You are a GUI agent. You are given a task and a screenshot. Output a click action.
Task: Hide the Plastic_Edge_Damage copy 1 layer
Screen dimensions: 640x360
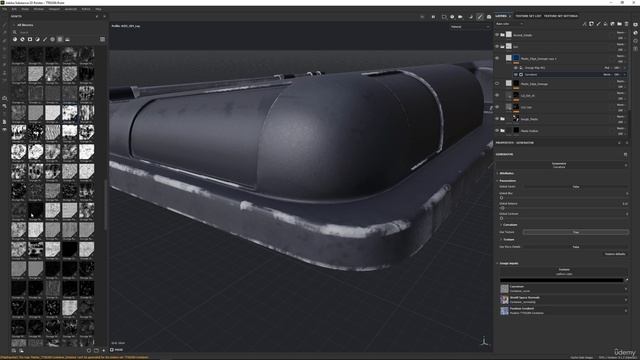[x=497, y=58]
